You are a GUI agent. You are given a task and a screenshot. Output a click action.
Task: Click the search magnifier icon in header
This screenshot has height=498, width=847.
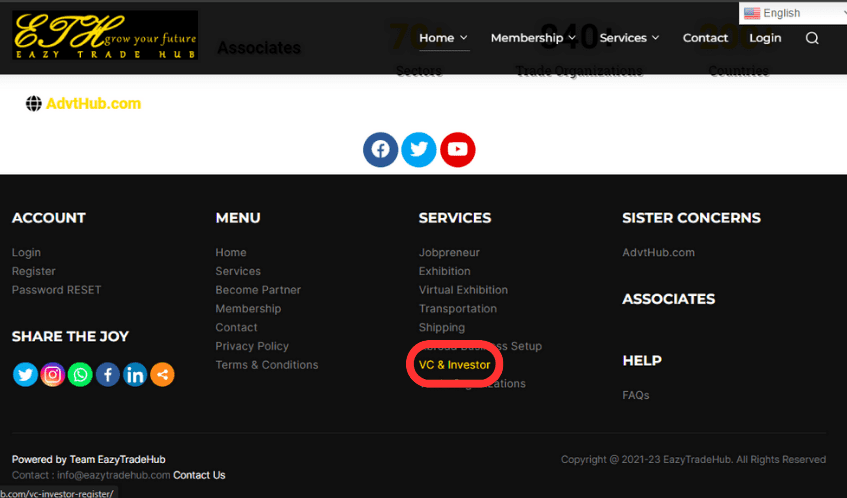tap(812, 38)
